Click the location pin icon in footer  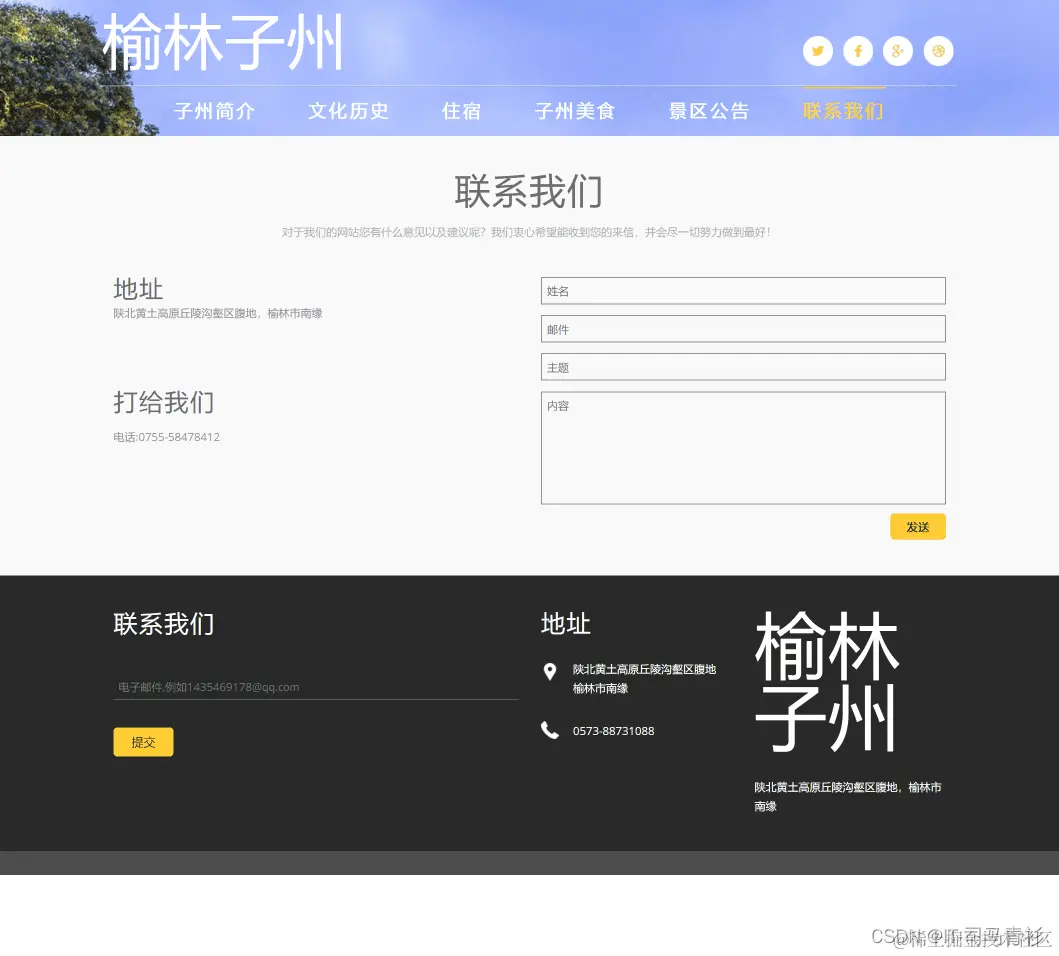pyautogui.click(x=550, y=672)
